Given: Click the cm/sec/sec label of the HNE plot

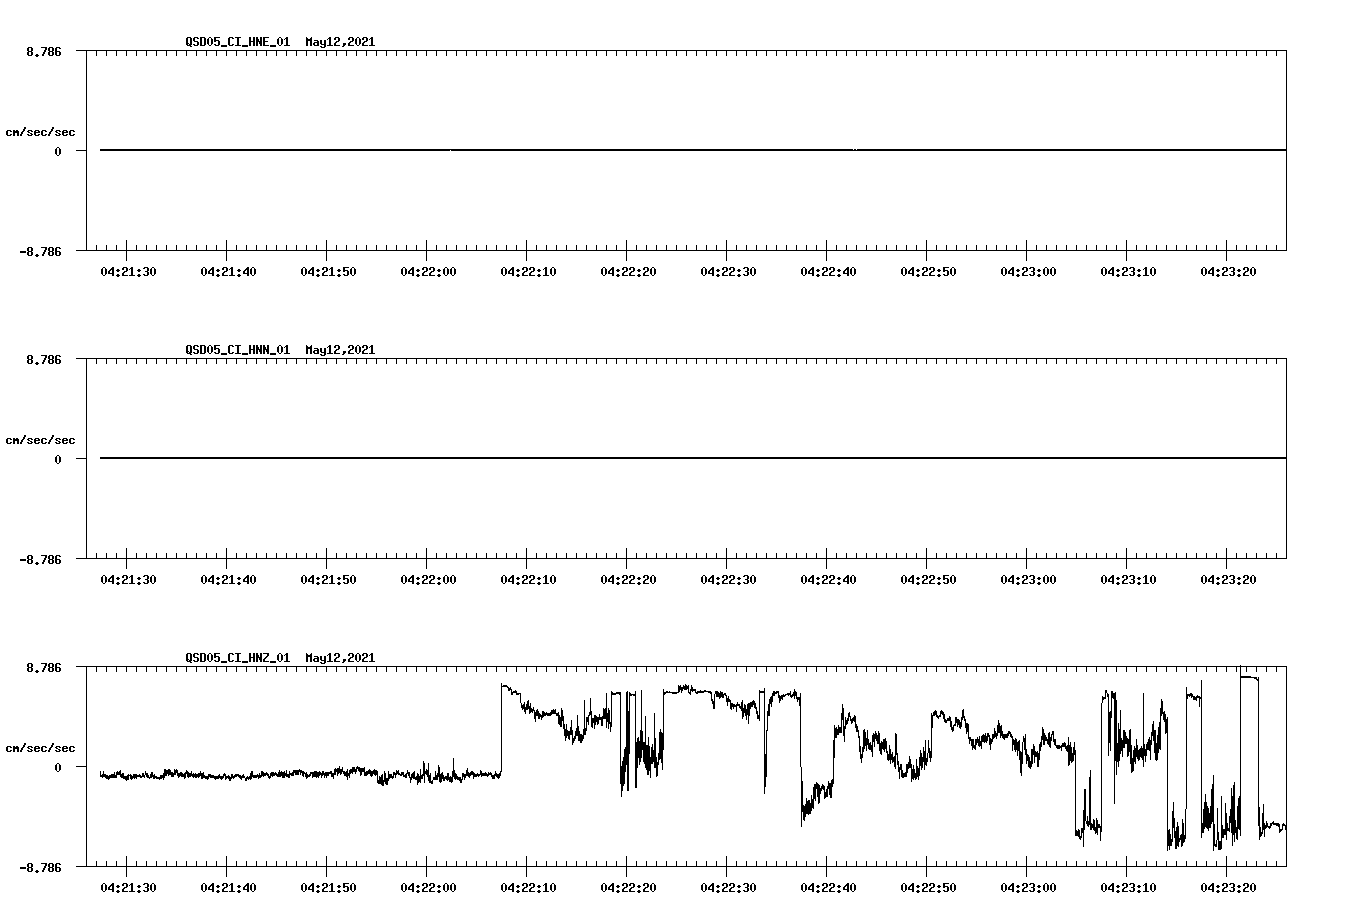Looking at the screenshot, I should pos(41,131).
